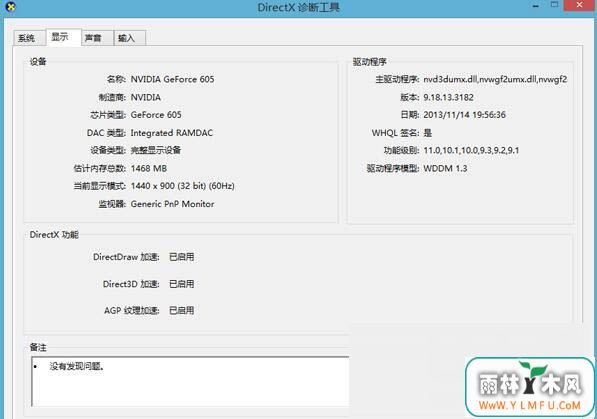Screen dimensions: 597x419
Task: Click the 当前显示模式 label
Action: (x=100, y=186)
